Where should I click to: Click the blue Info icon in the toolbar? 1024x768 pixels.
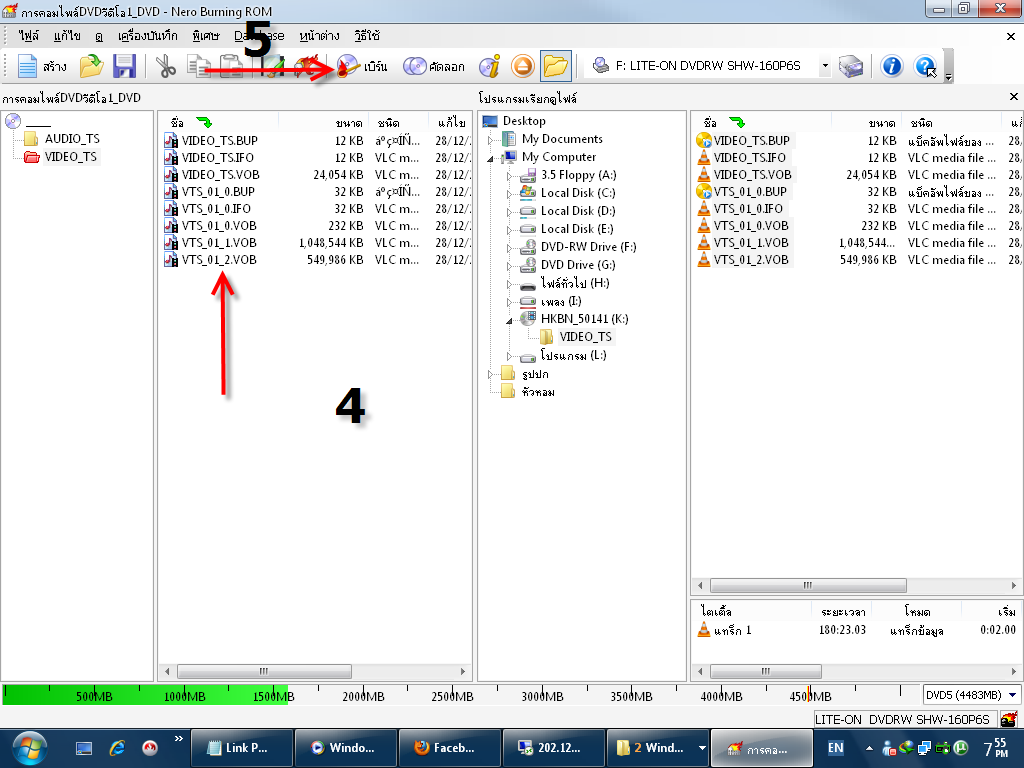(891, 66)
